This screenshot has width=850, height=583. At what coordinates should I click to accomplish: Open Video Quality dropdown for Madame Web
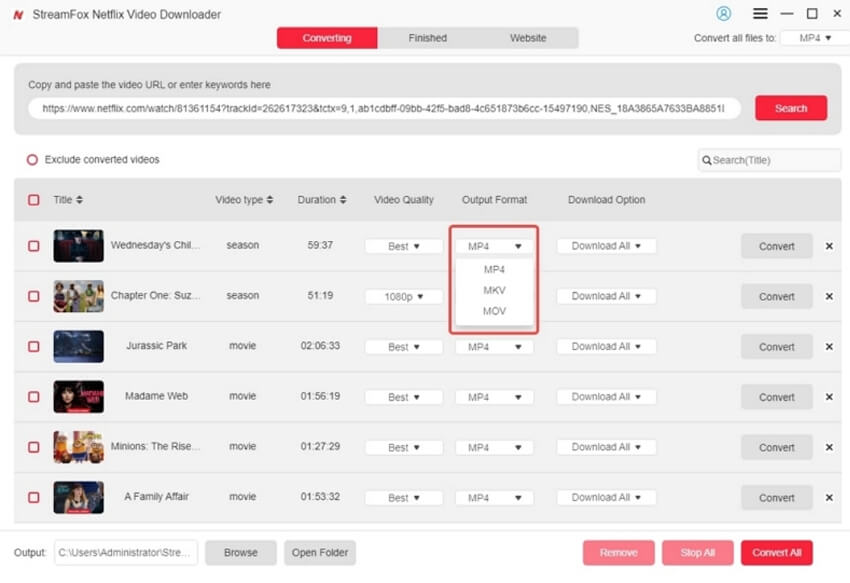tap(403, 397)
